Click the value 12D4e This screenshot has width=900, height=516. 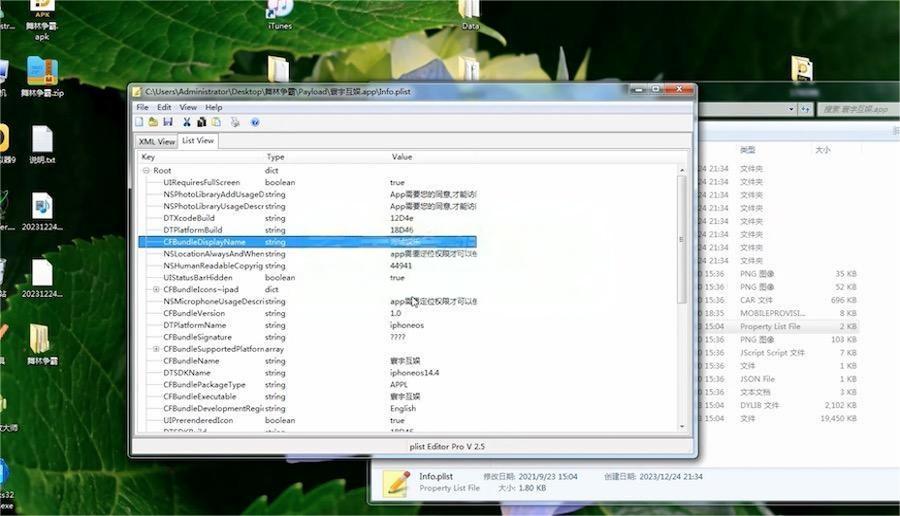click(x=402, y=218)
